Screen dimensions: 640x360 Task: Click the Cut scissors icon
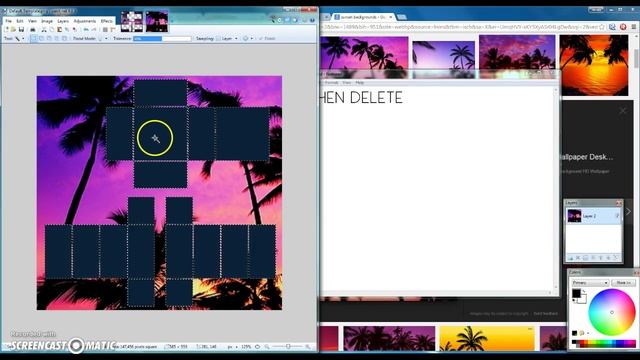tap(44, 29)
